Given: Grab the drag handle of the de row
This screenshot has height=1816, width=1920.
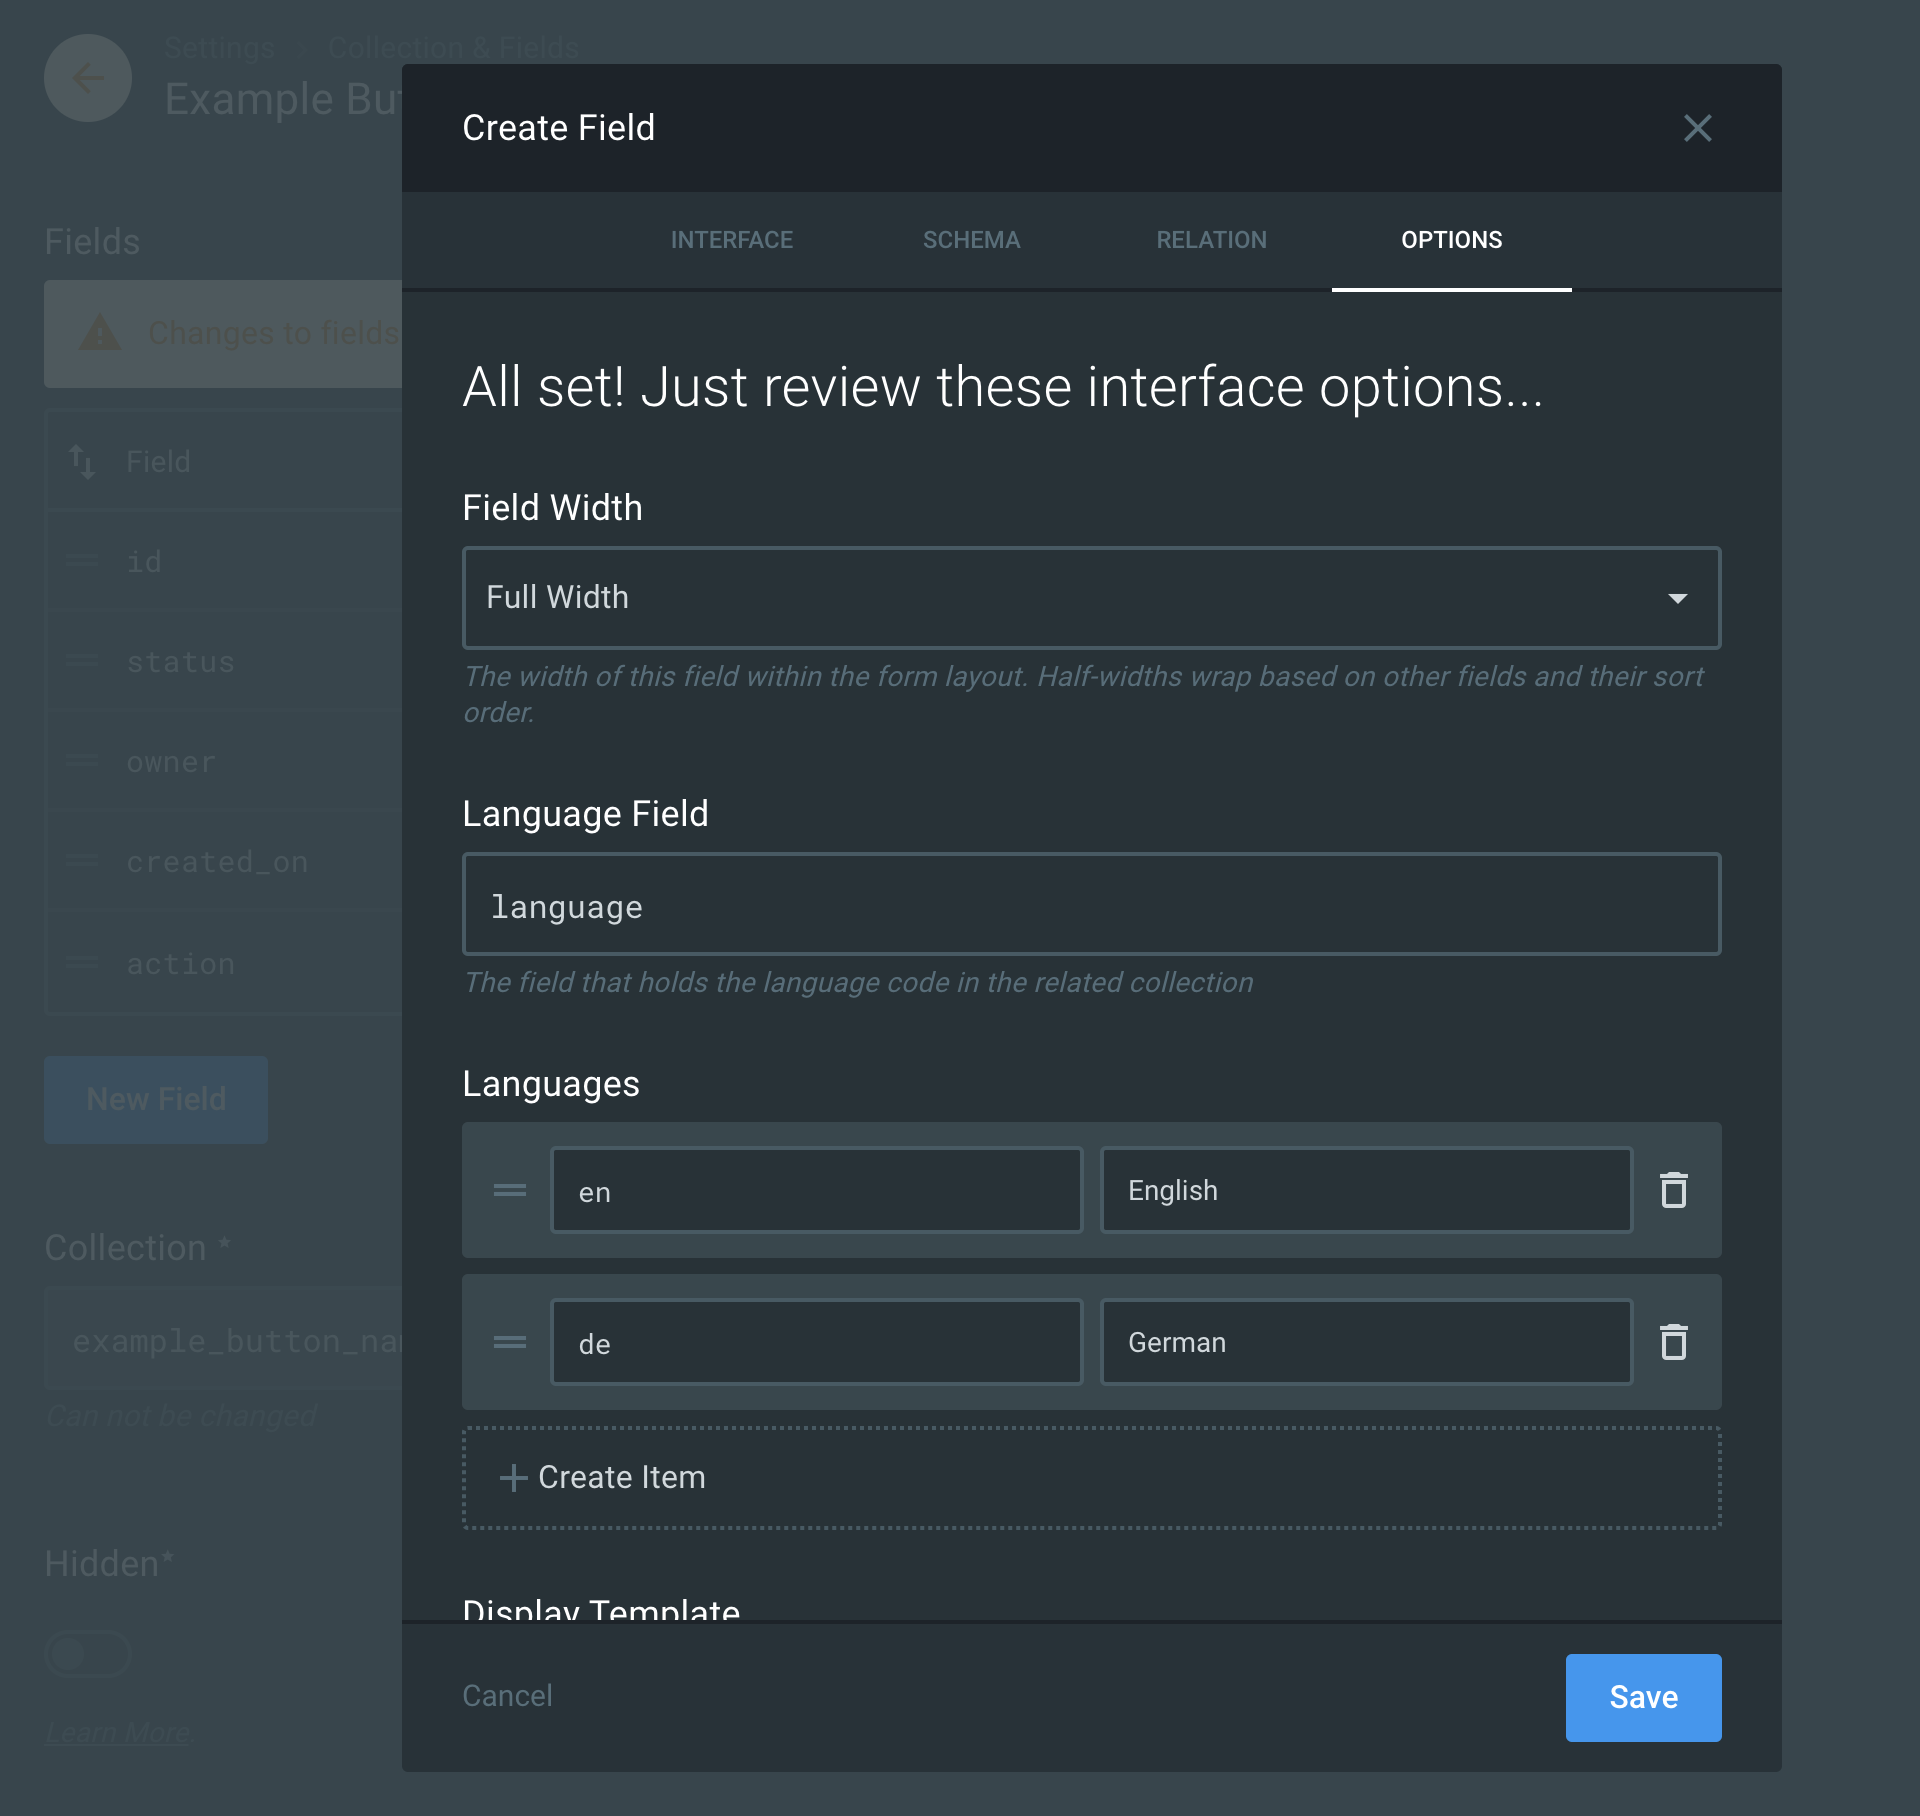Looking at the screenshot, I should [x=510, y=1342].
